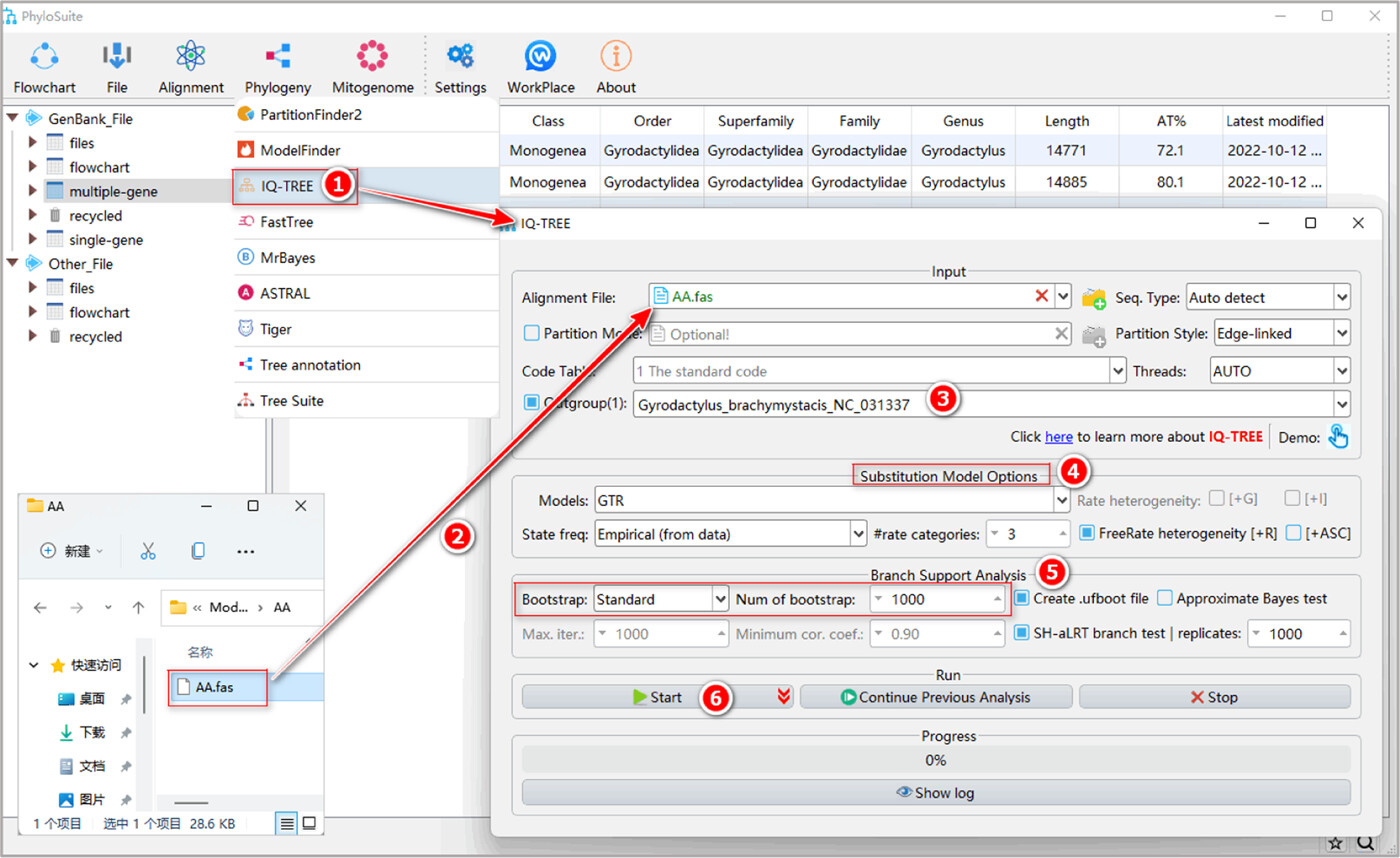Image resolution: width=1400 pixels, height=858 pixels.
Task: Collapse the Other_File tree node
Action: click(x=12, y=264)
